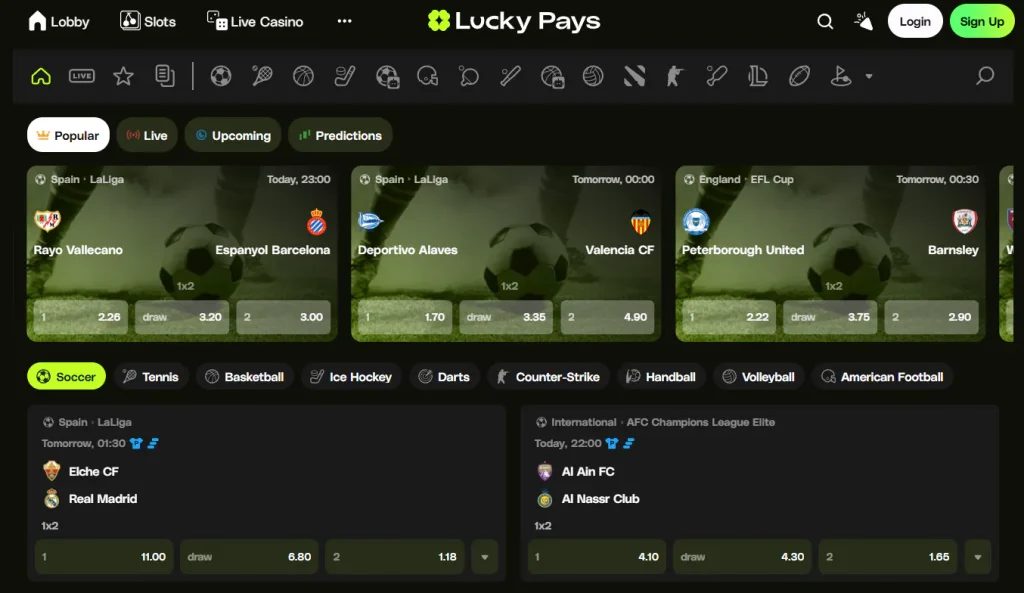The image size is (1024, 593).
Task: Open the three-dots more menu
Action: coord(344,21)
